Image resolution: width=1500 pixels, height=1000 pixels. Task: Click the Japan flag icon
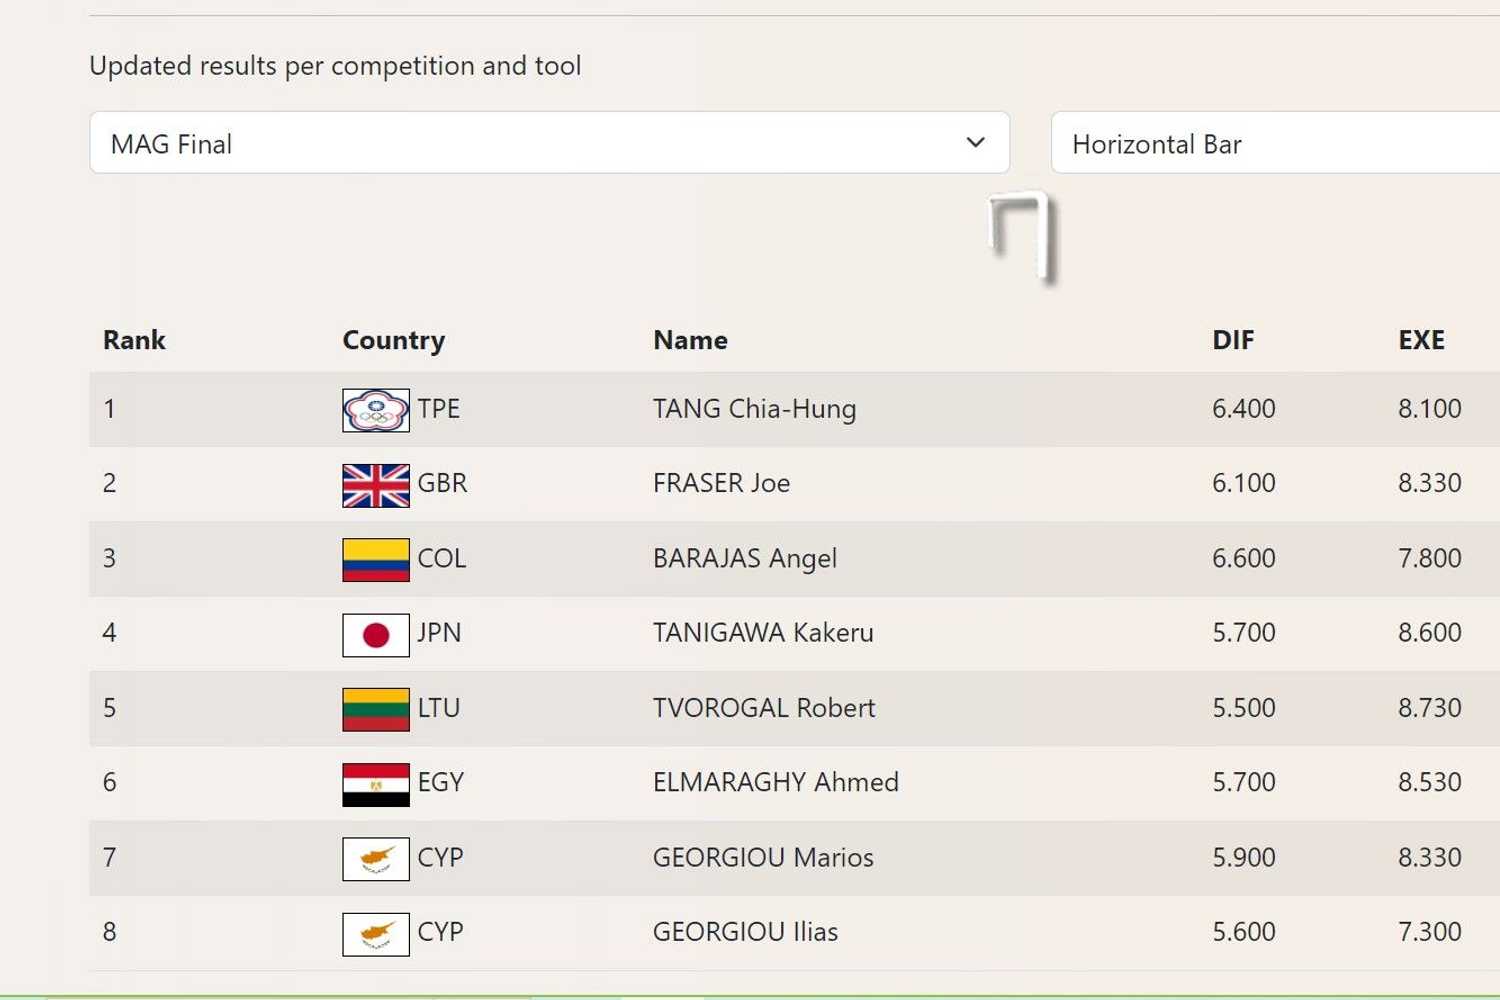pos(375,634)
